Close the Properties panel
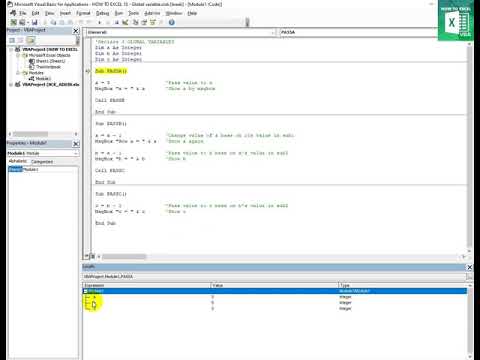Viewport: 480px width, 360px height. tap(76, 144)
